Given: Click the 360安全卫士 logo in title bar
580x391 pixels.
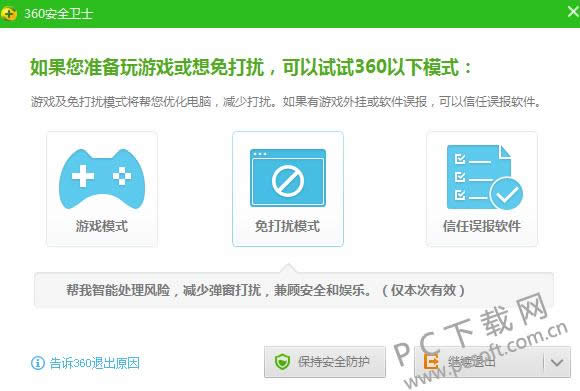Looking at the screenshot, I should [x=9, y=14].
